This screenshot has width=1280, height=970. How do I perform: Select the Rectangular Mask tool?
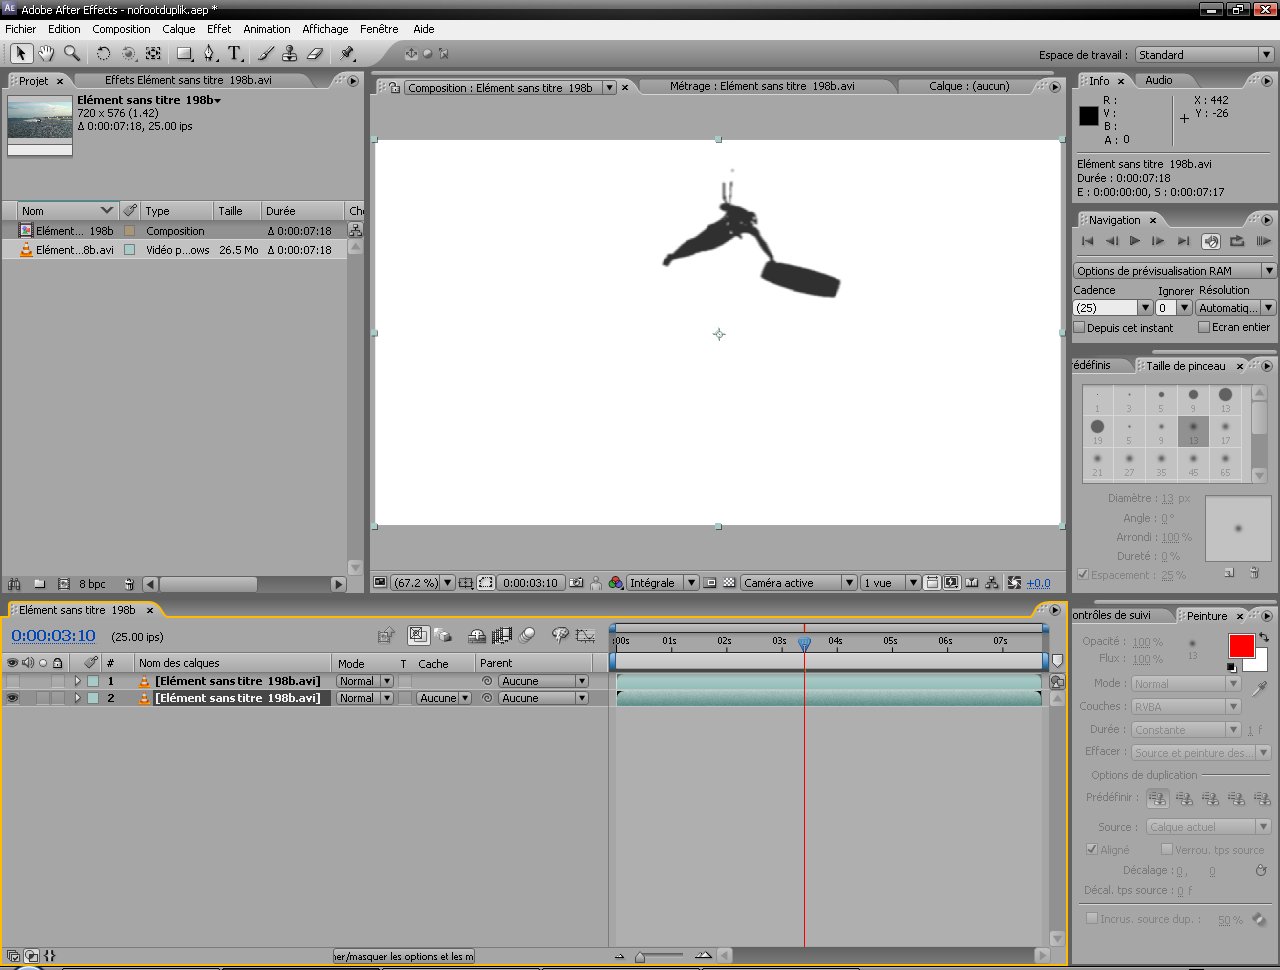click(184, 54)
